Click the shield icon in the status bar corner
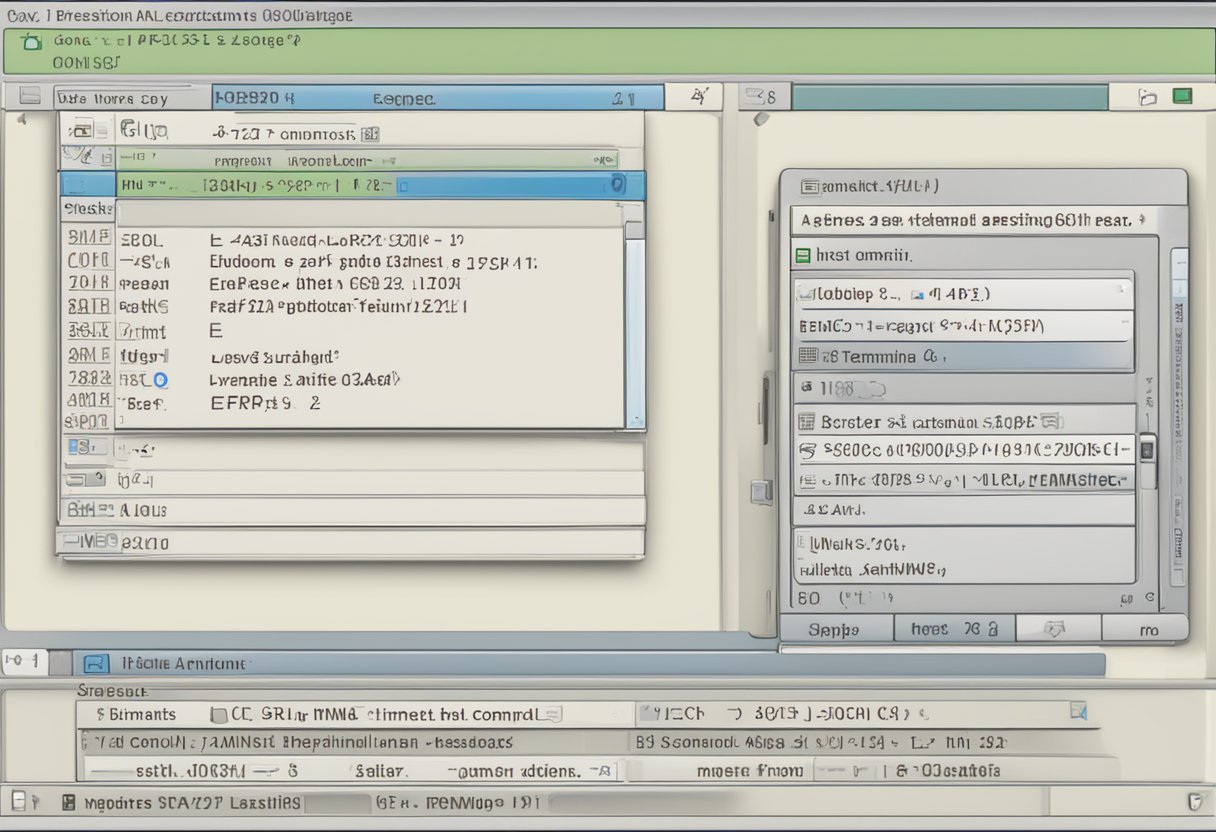 (1193, 801)
